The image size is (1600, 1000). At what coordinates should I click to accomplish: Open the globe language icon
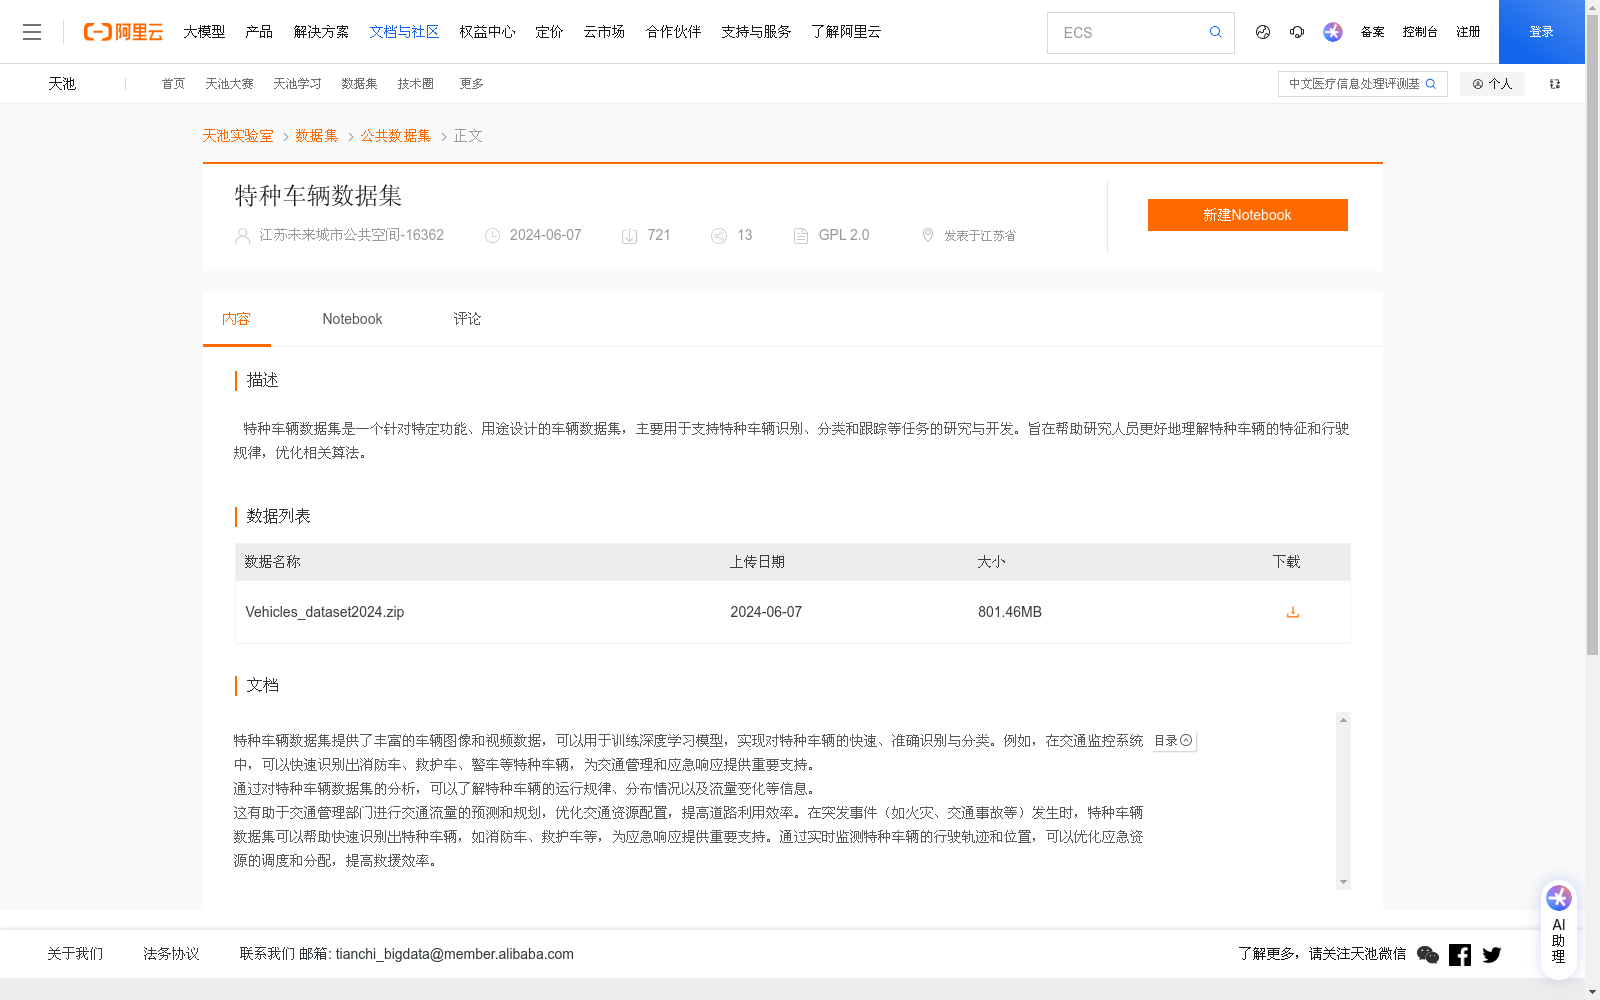point(1263,32)
